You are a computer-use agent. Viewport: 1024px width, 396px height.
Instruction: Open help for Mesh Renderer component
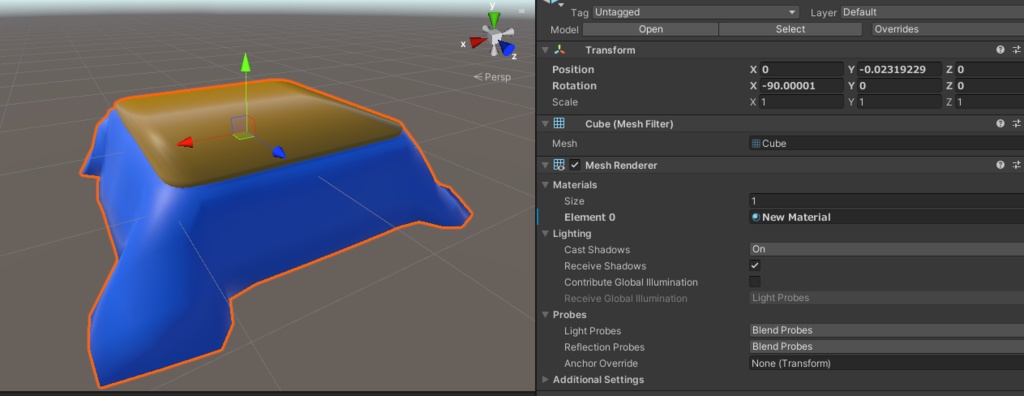pyautogui.click(x=1000, y=165)
